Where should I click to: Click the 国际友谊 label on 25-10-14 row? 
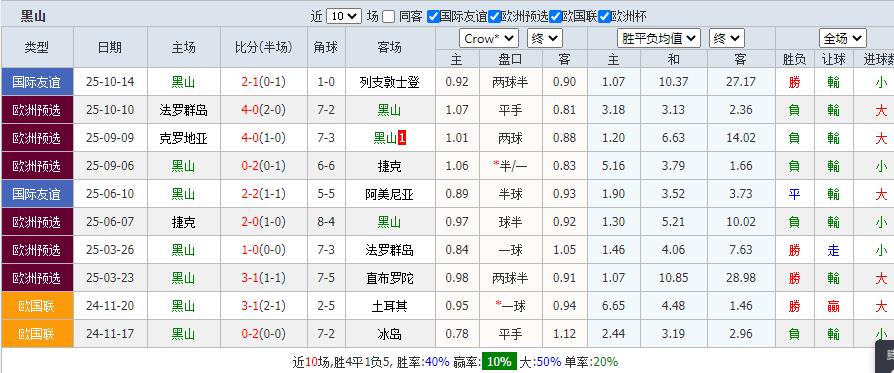[37, 82]
